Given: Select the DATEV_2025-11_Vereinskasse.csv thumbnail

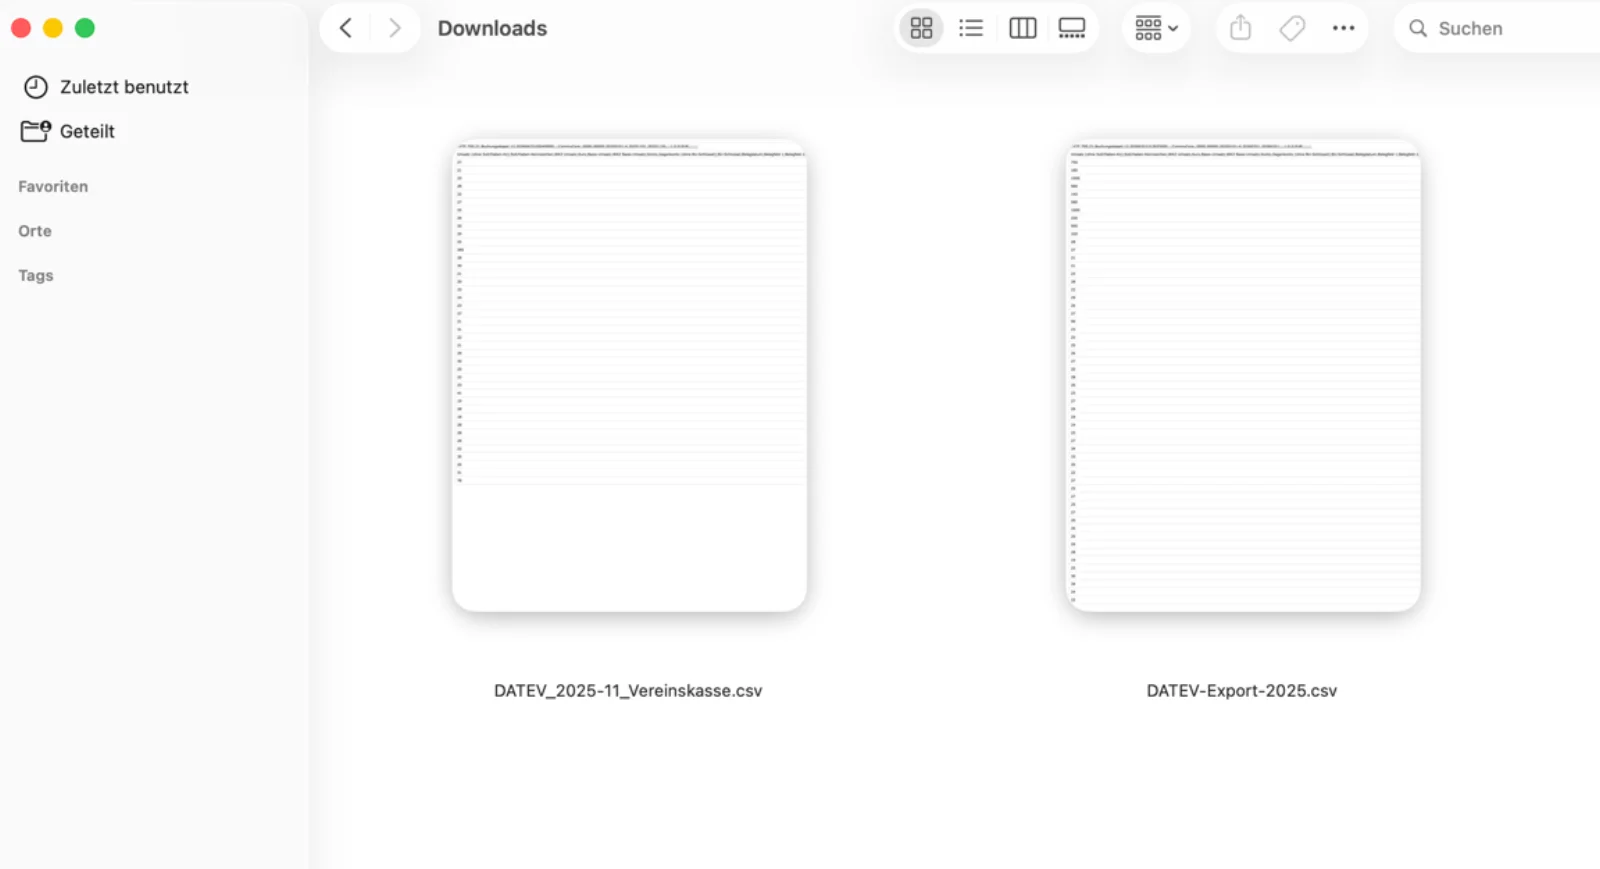Looking at the screenshot, I should [629, 375].
